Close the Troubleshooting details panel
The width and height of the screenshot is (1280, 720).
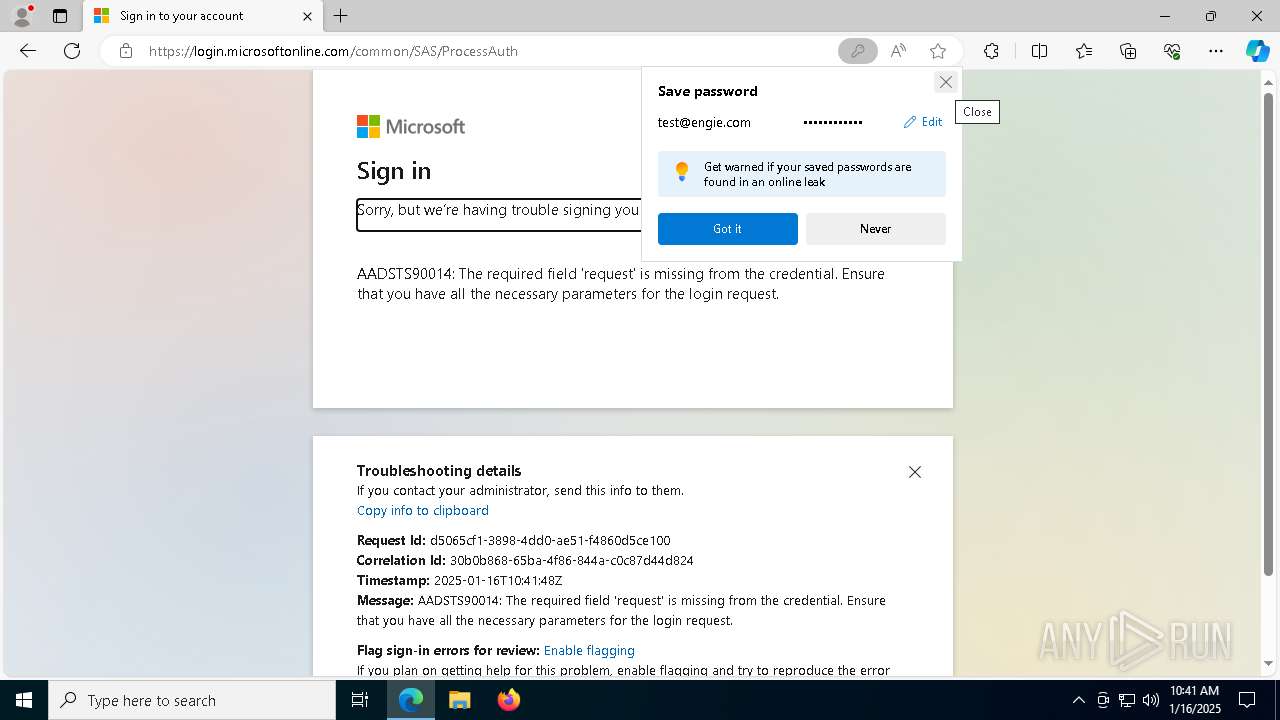[915, 472]
